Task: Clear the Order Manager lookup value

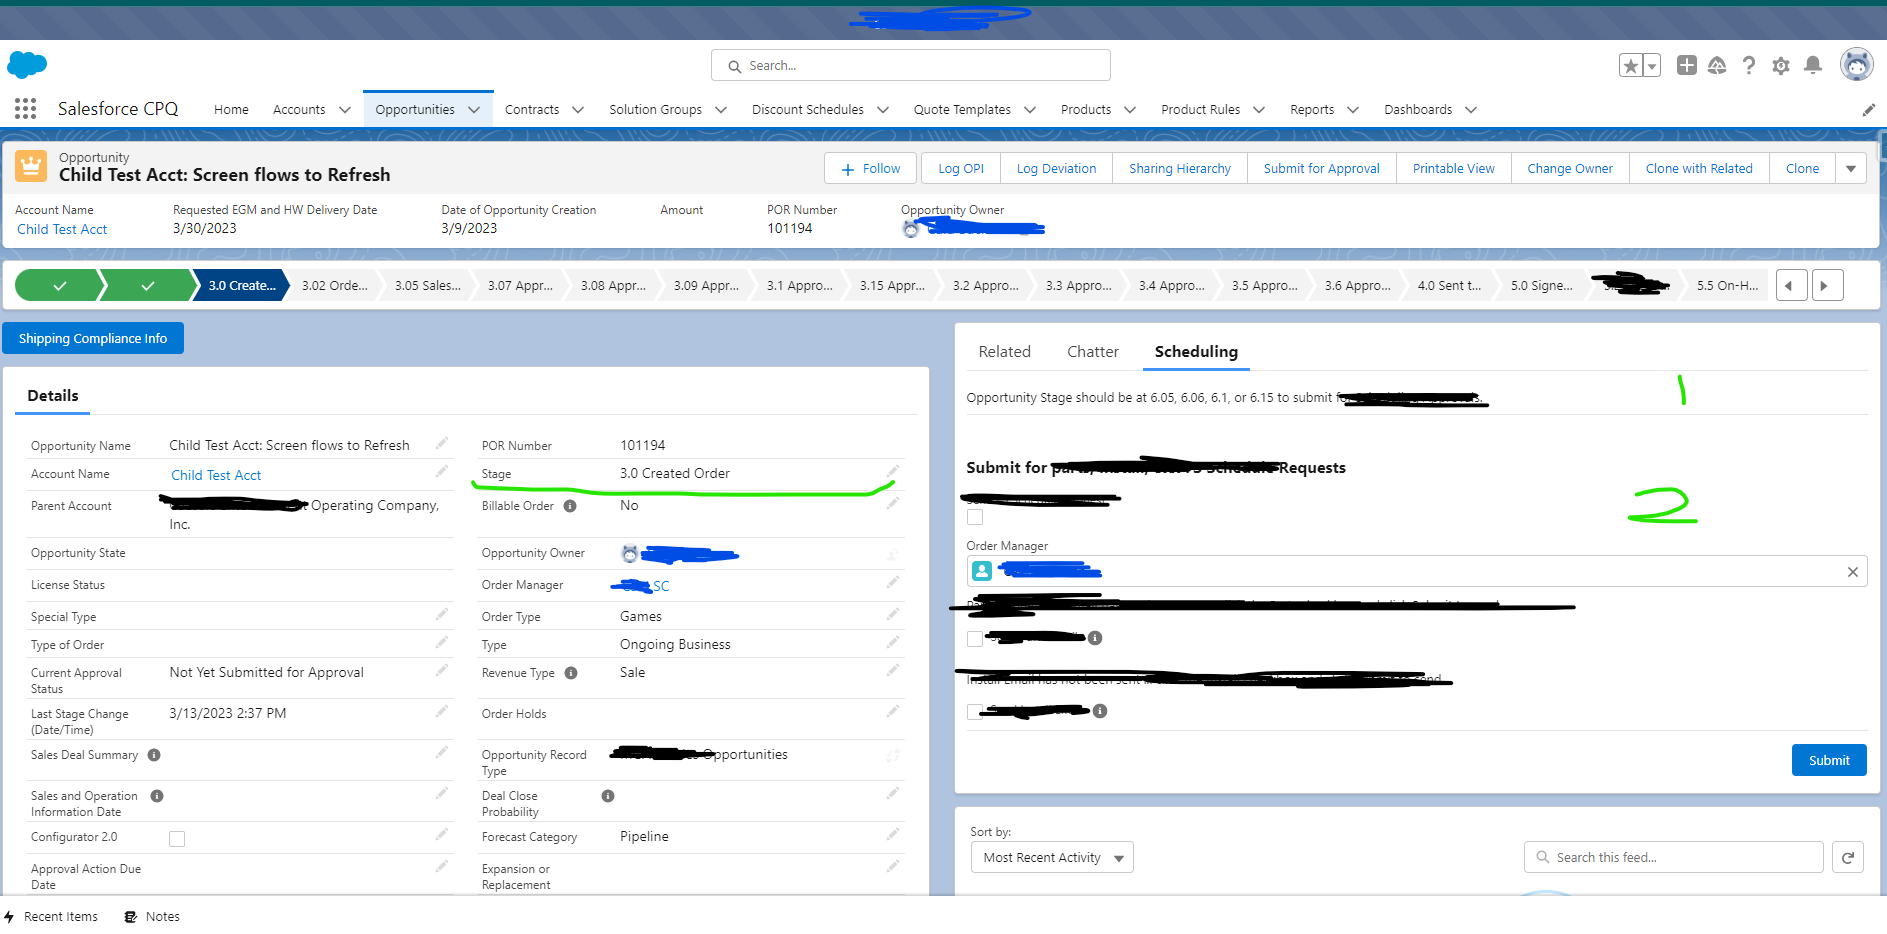Action: coord(1853,572)
